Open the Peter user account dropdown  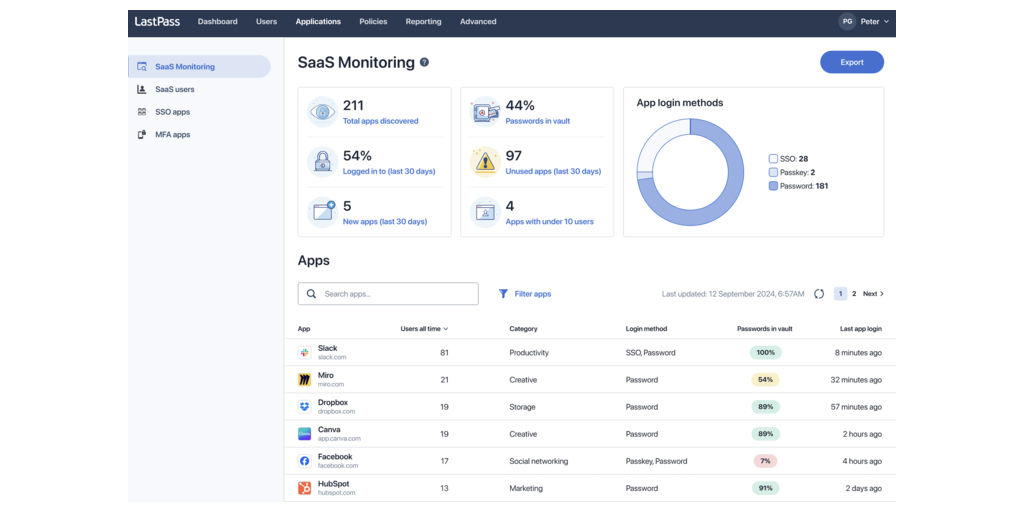[865, 21]
